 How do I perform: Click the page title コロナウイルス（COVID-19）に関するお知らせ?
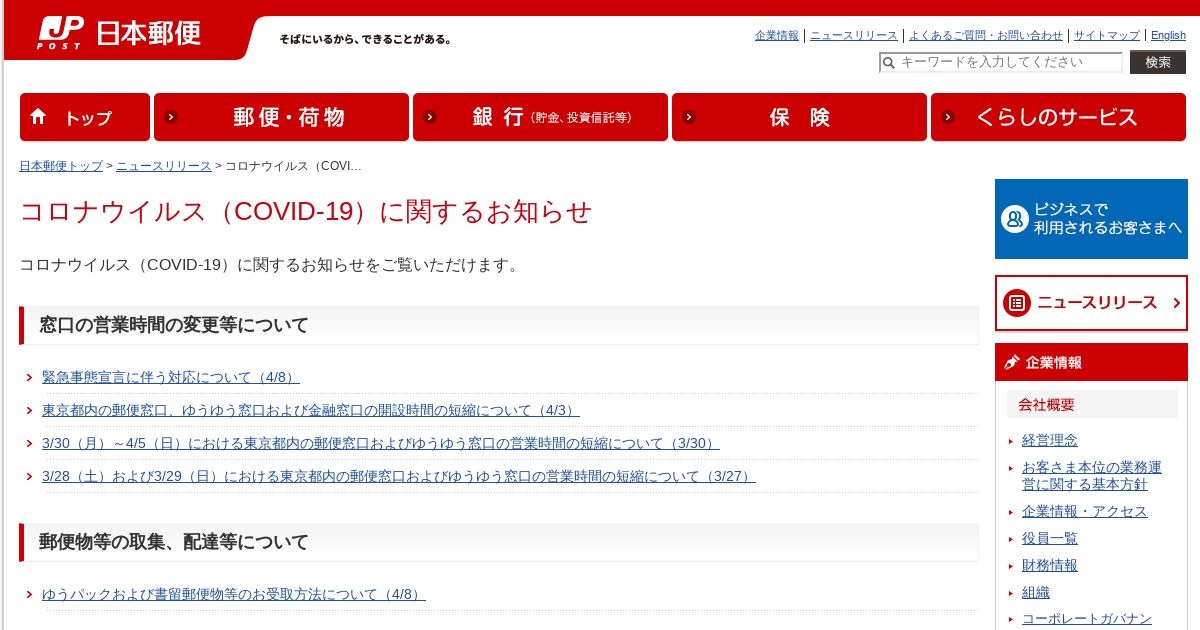point(306,212)
